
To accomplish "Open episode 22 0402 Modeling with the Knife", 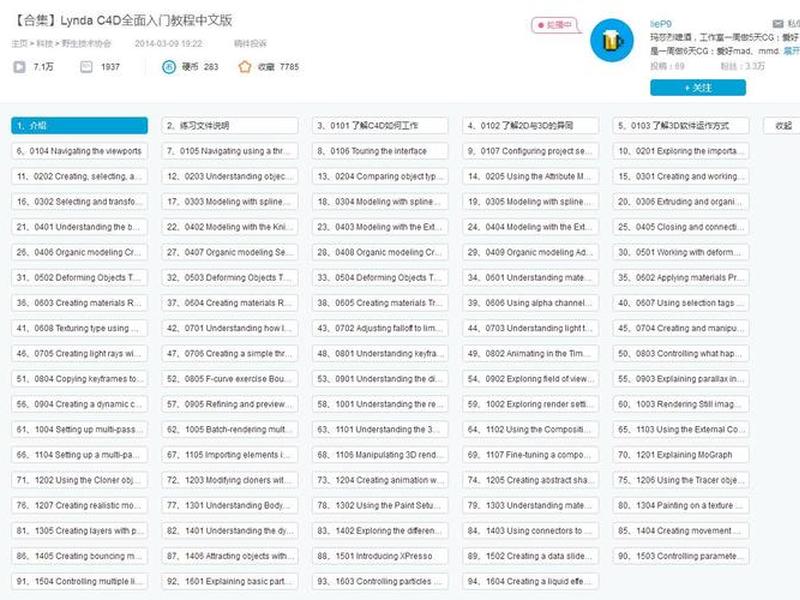I will click(x=230, y=227).
